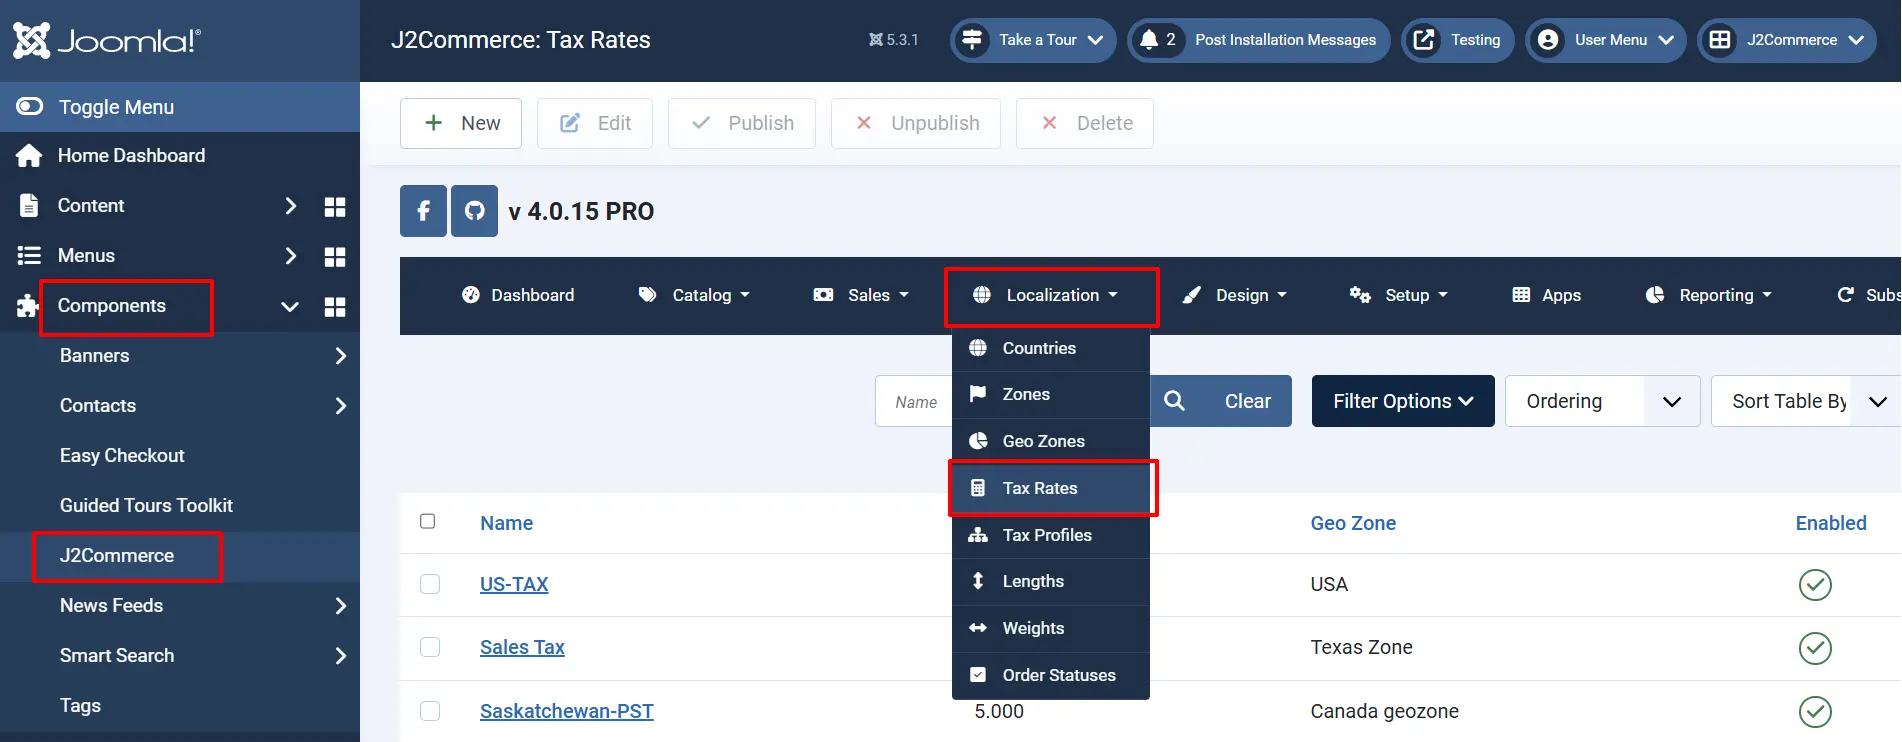Open Menus dashboard grid icon
1902x742 pixels.
[x=335, y=256]
